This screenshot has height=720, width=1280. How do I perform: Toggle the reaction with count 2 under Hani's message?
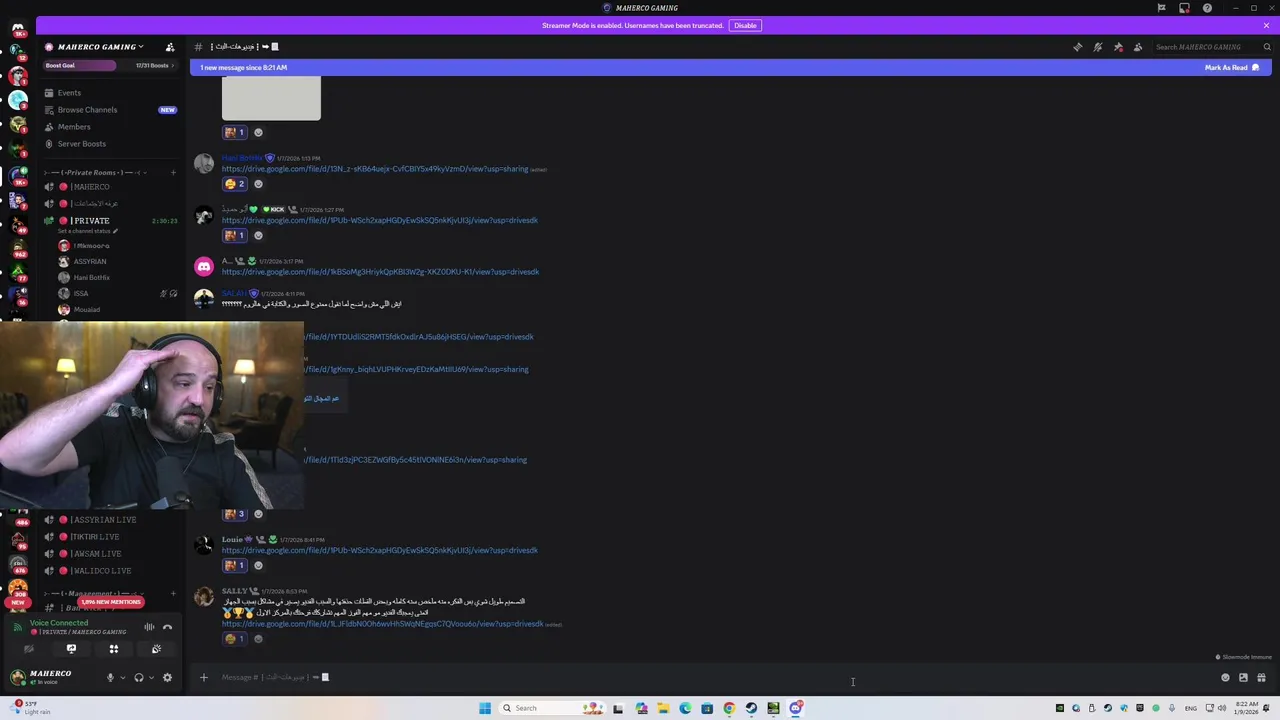point(235,183)
